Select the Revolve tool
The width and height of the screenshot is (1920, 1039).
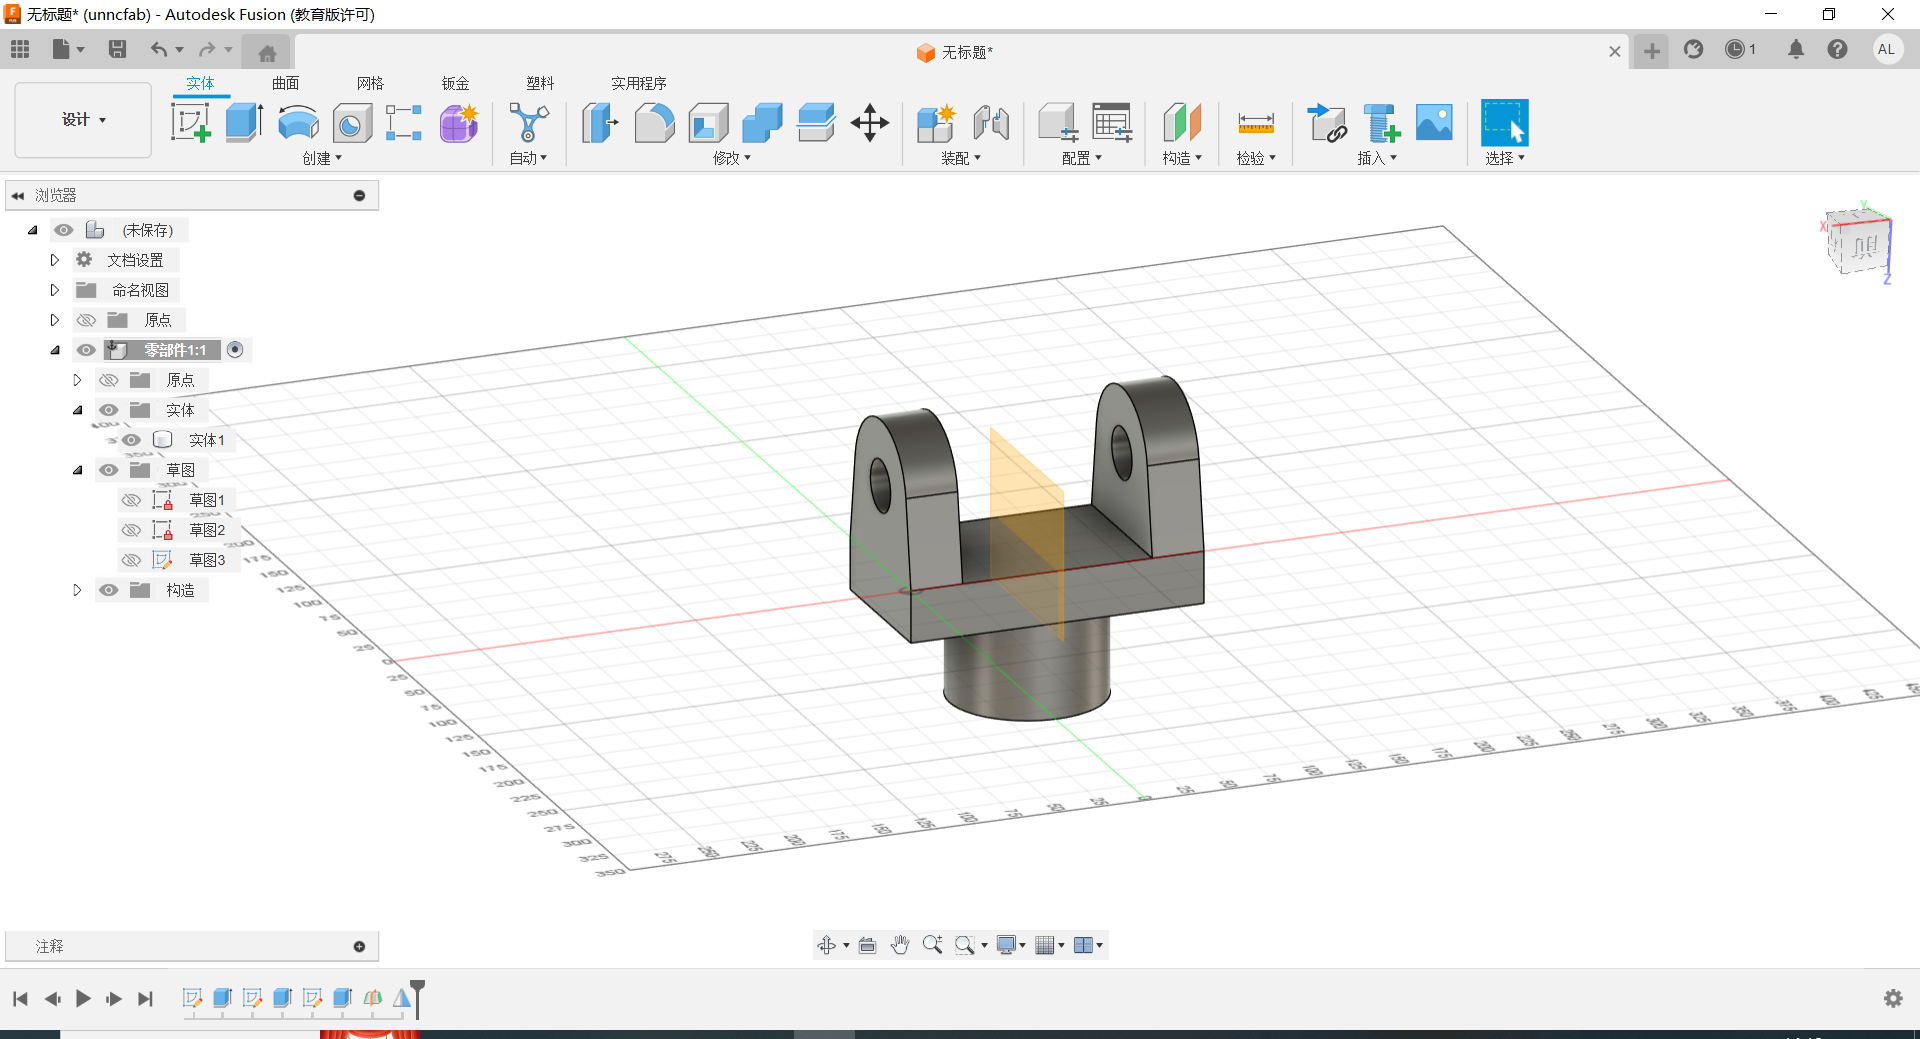298,123
